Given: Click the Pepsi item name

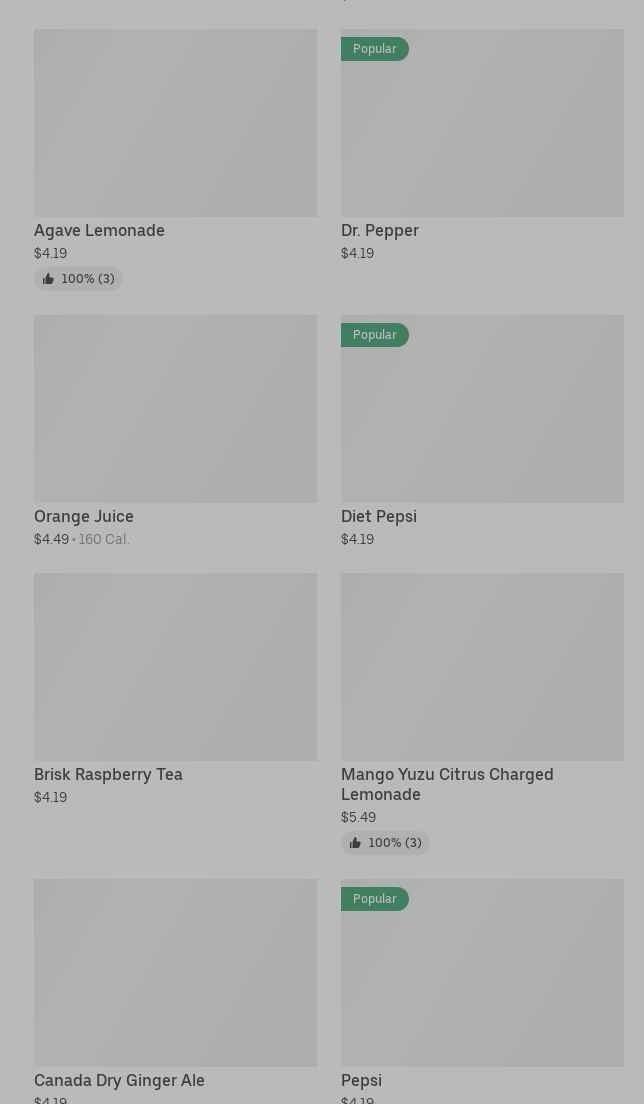Looking at the screenshot, I should [361, 1080].
